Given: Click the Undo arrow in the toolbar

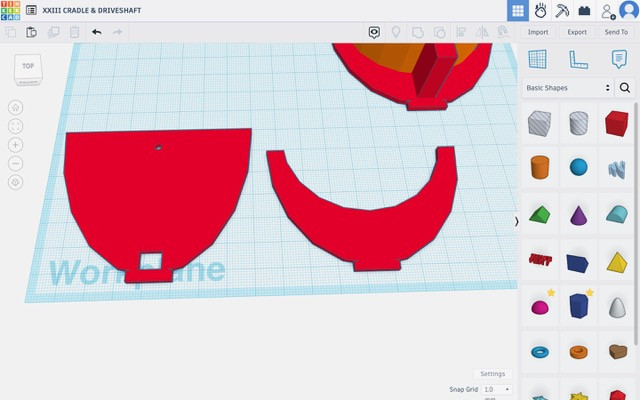Looking at the screenshot, I should coord(96,32).
